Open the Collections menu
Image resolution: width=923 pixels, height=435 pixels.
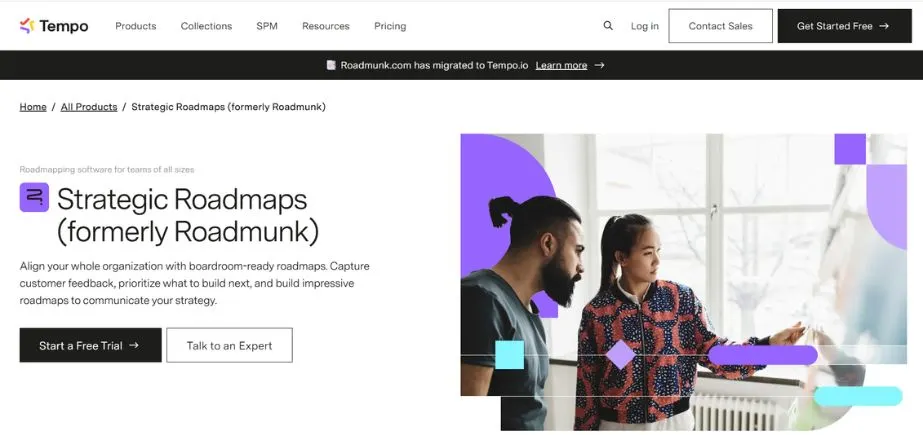206,26
